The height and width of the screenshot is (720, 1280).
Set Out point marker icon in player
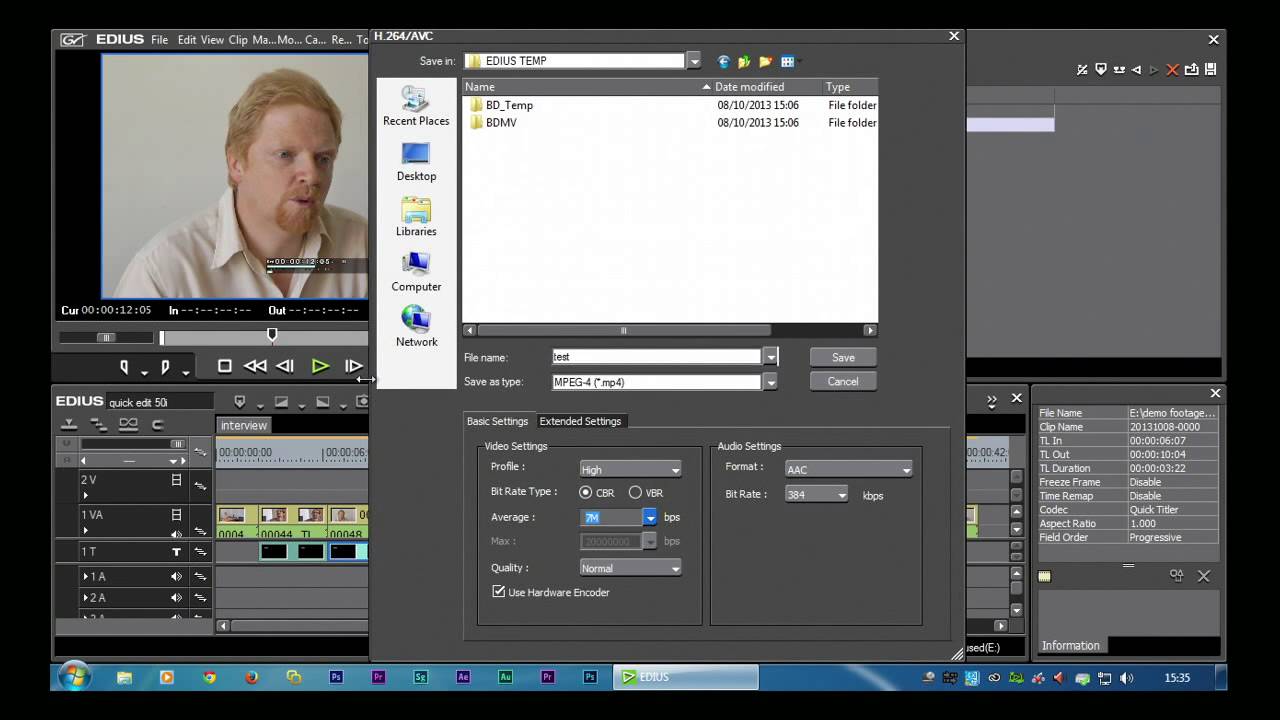tap(165, 367)
